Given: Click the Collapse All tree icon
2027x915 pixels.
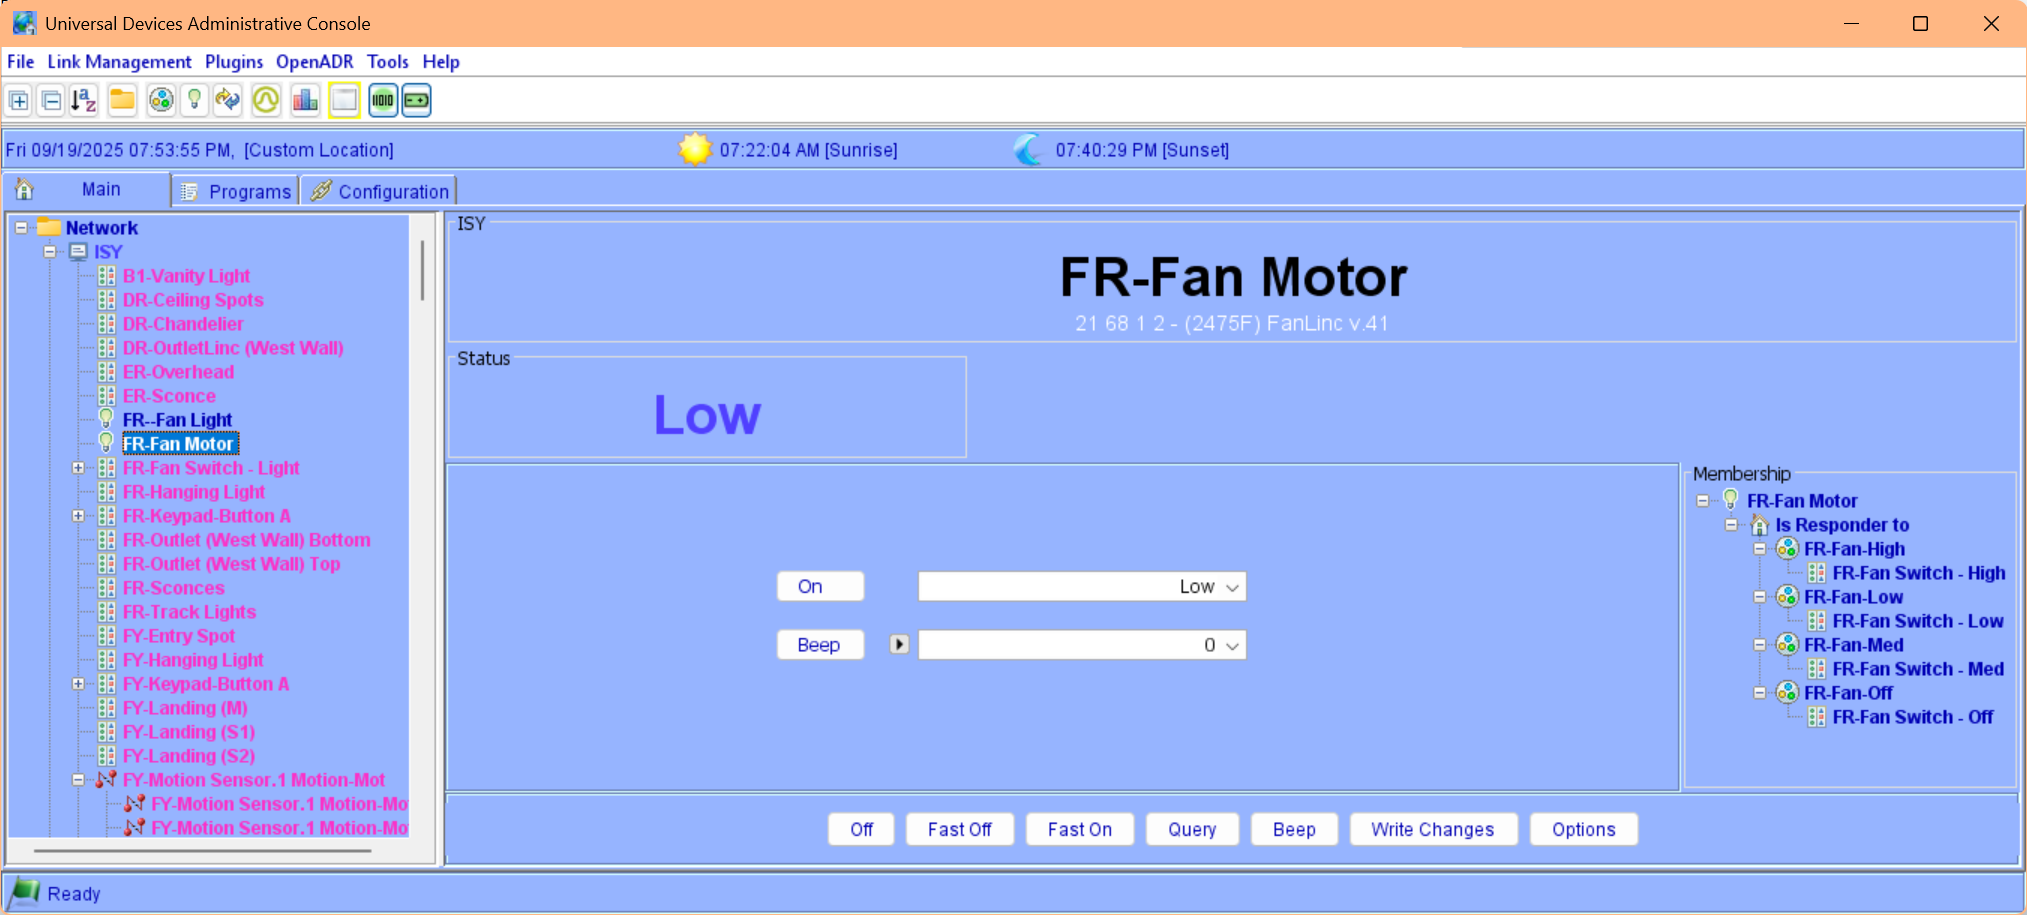Looking at the screenshot, I should pos(52,101).
